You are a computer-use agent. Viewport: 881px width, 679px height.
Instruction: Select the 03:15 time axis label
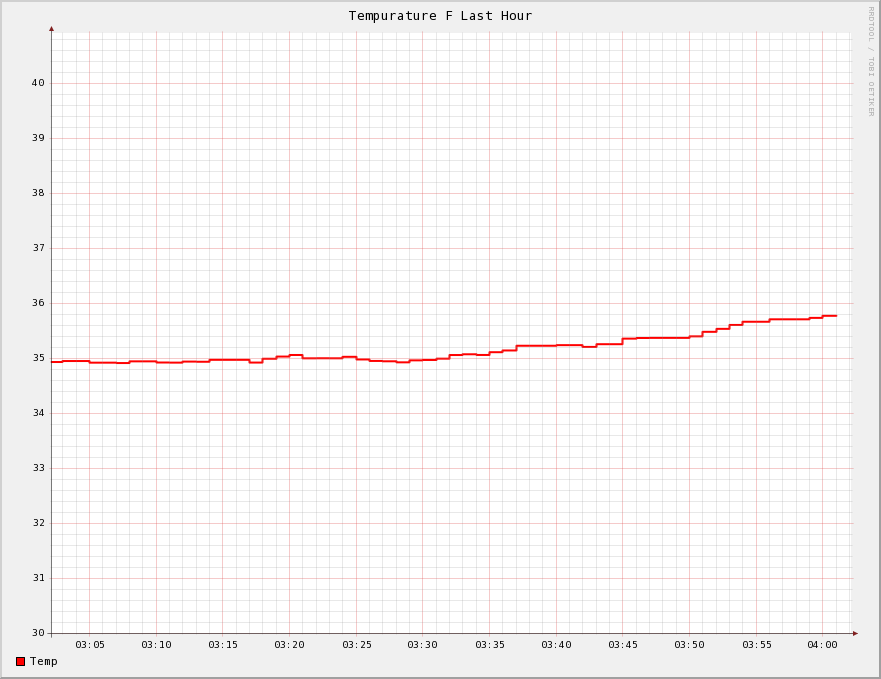223,645
